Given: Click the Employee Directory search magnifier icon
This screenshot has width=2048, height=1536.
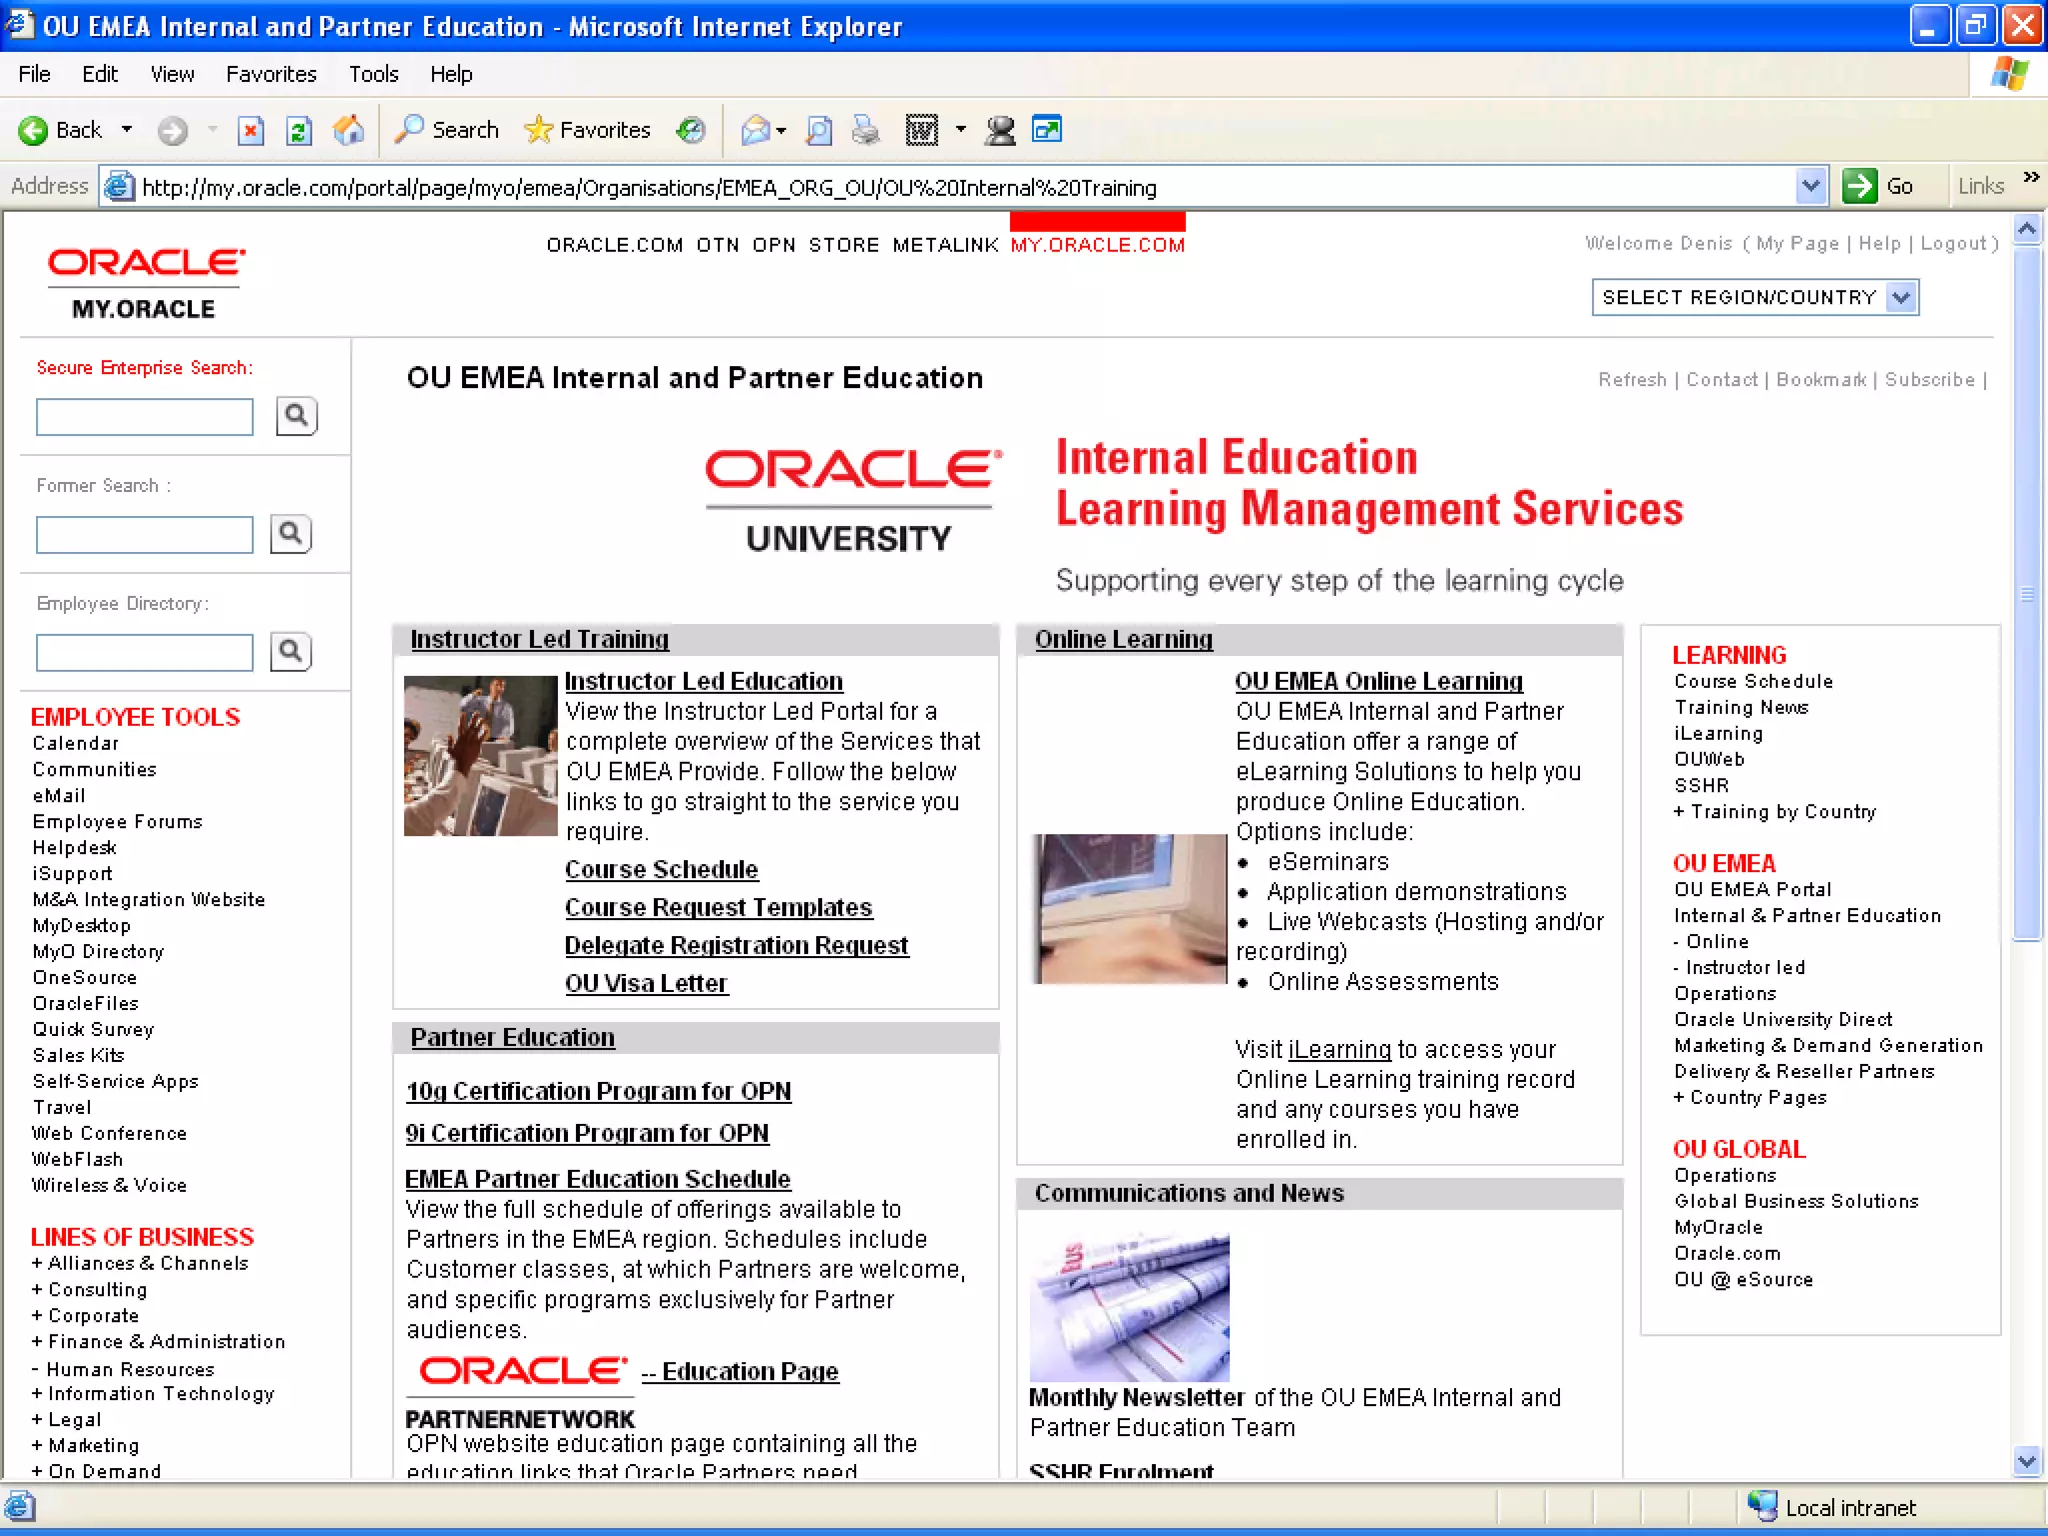Looking at the screenshot, I should (x=291, y=652).
